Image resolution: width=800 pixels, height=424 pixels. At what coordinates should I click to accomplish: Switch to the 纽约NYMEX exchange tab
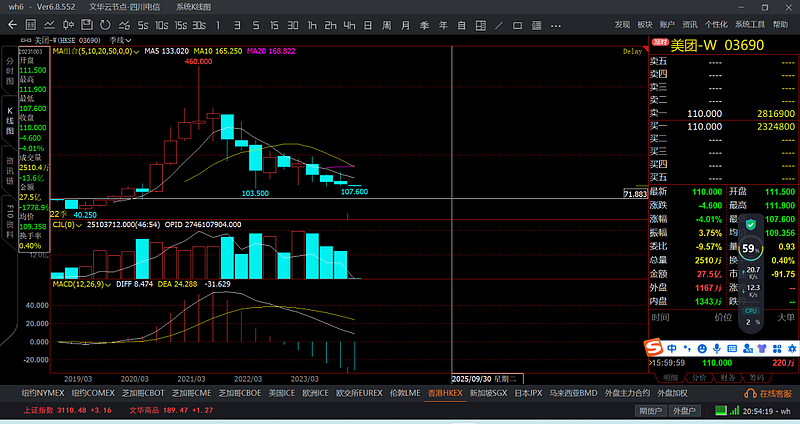point(43,393)
